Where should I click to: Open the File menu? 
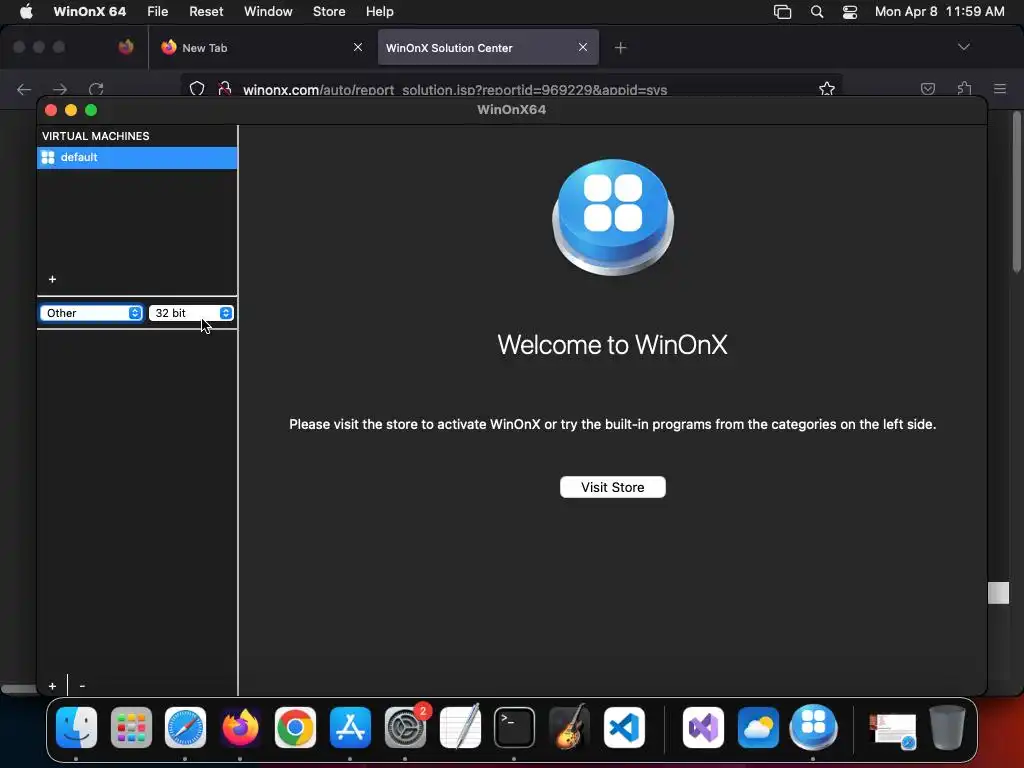pos(157,12)
